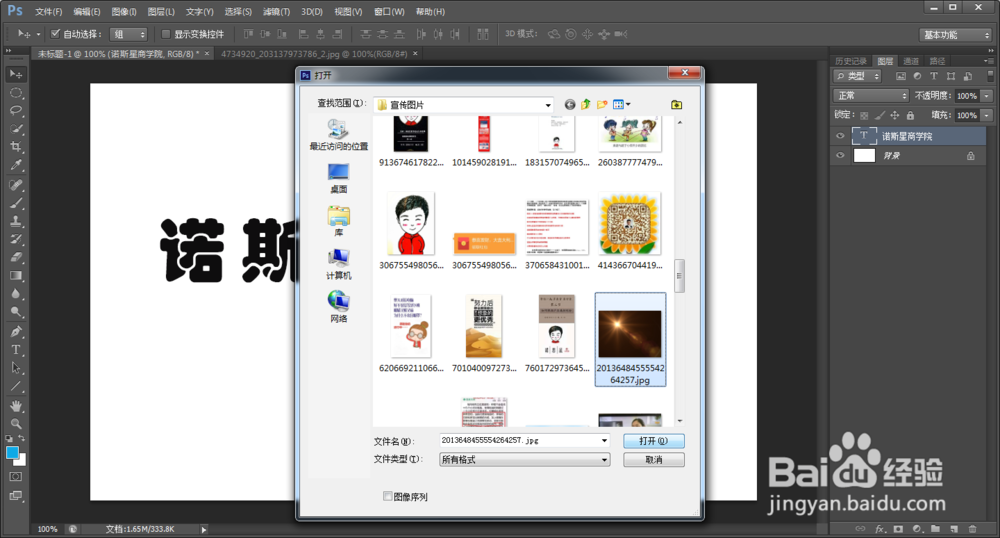Viewport: 1000px width, 538px height.
Task: Open the 窗口(W) menu
Action: (389, 11)
